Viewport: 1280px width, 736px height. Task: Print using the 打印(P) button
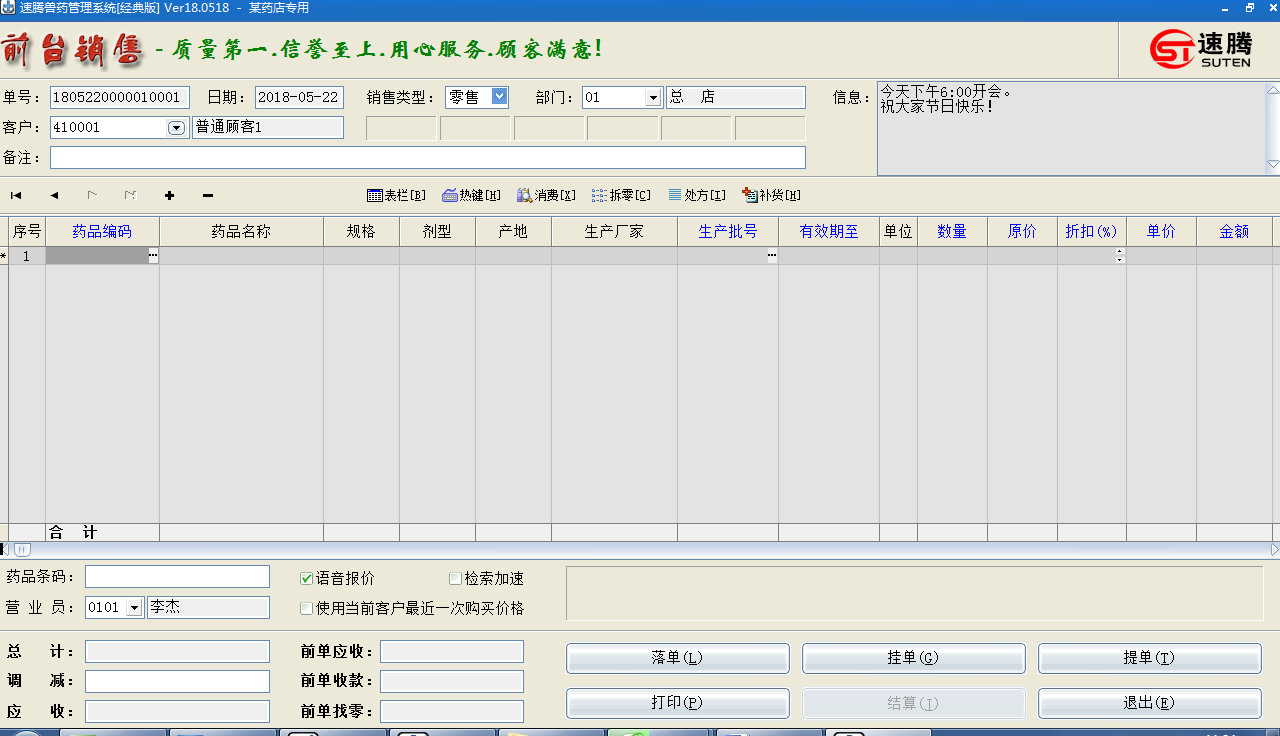pos(677,703)
